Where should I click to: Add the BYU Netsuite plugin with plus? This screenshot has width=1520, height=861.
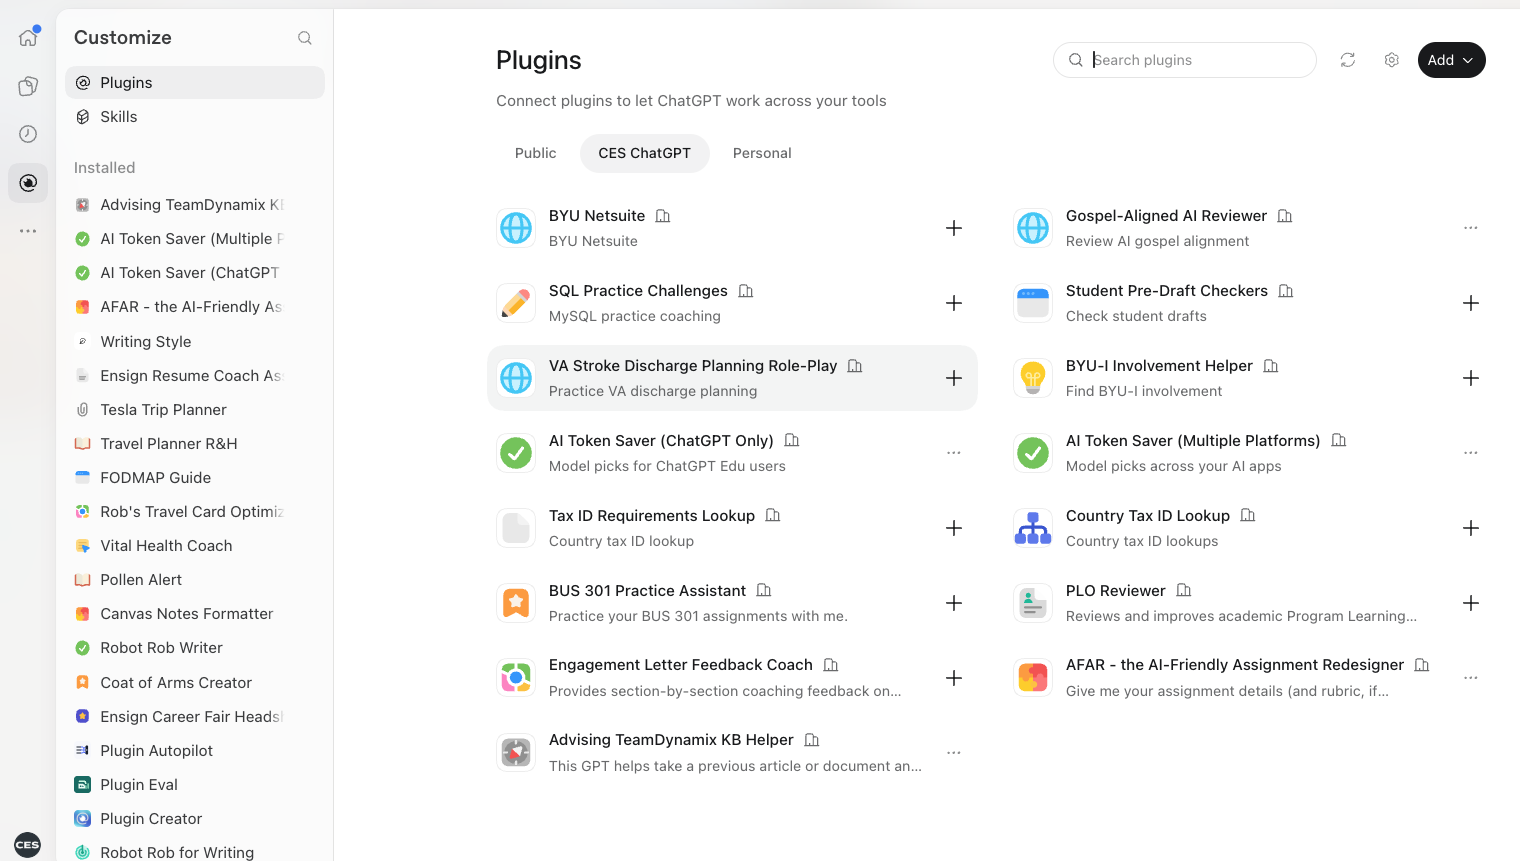(x=954, y=228)
